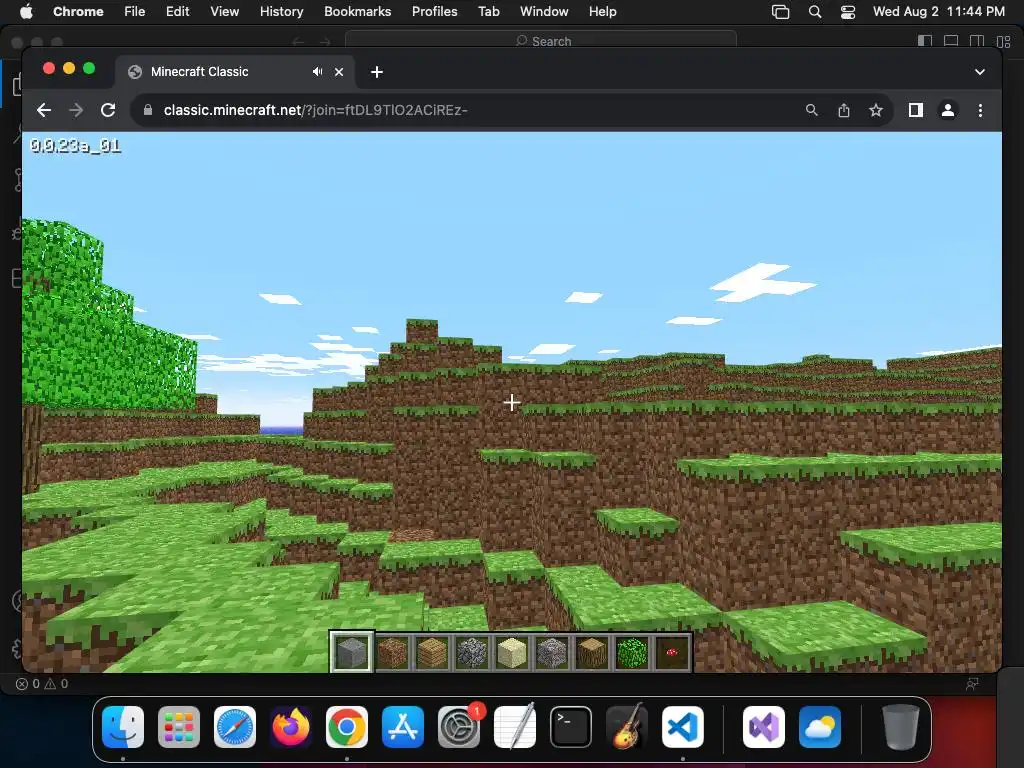Select the wooden planks block in hotbar

(x=432, y=652)
